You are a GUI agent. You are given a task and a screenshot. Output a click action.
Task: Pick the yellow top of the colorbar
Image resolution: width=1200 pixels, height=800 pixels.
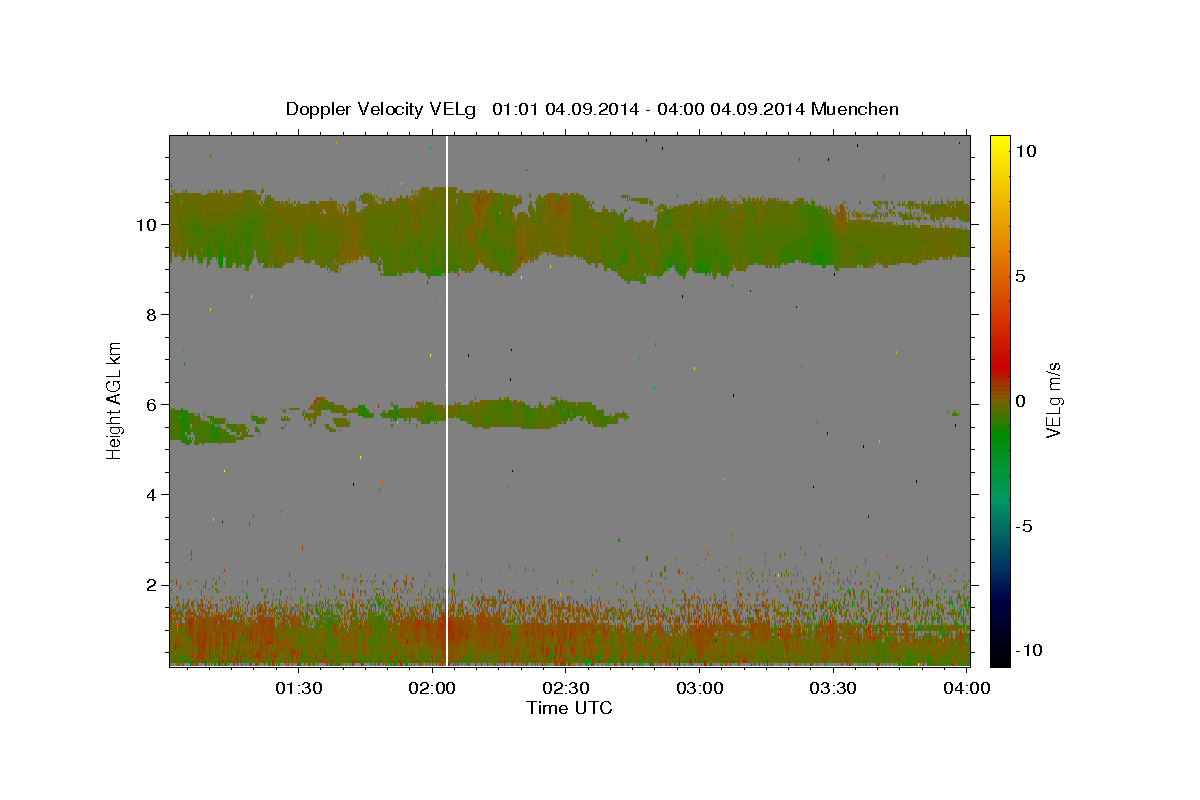999,145
